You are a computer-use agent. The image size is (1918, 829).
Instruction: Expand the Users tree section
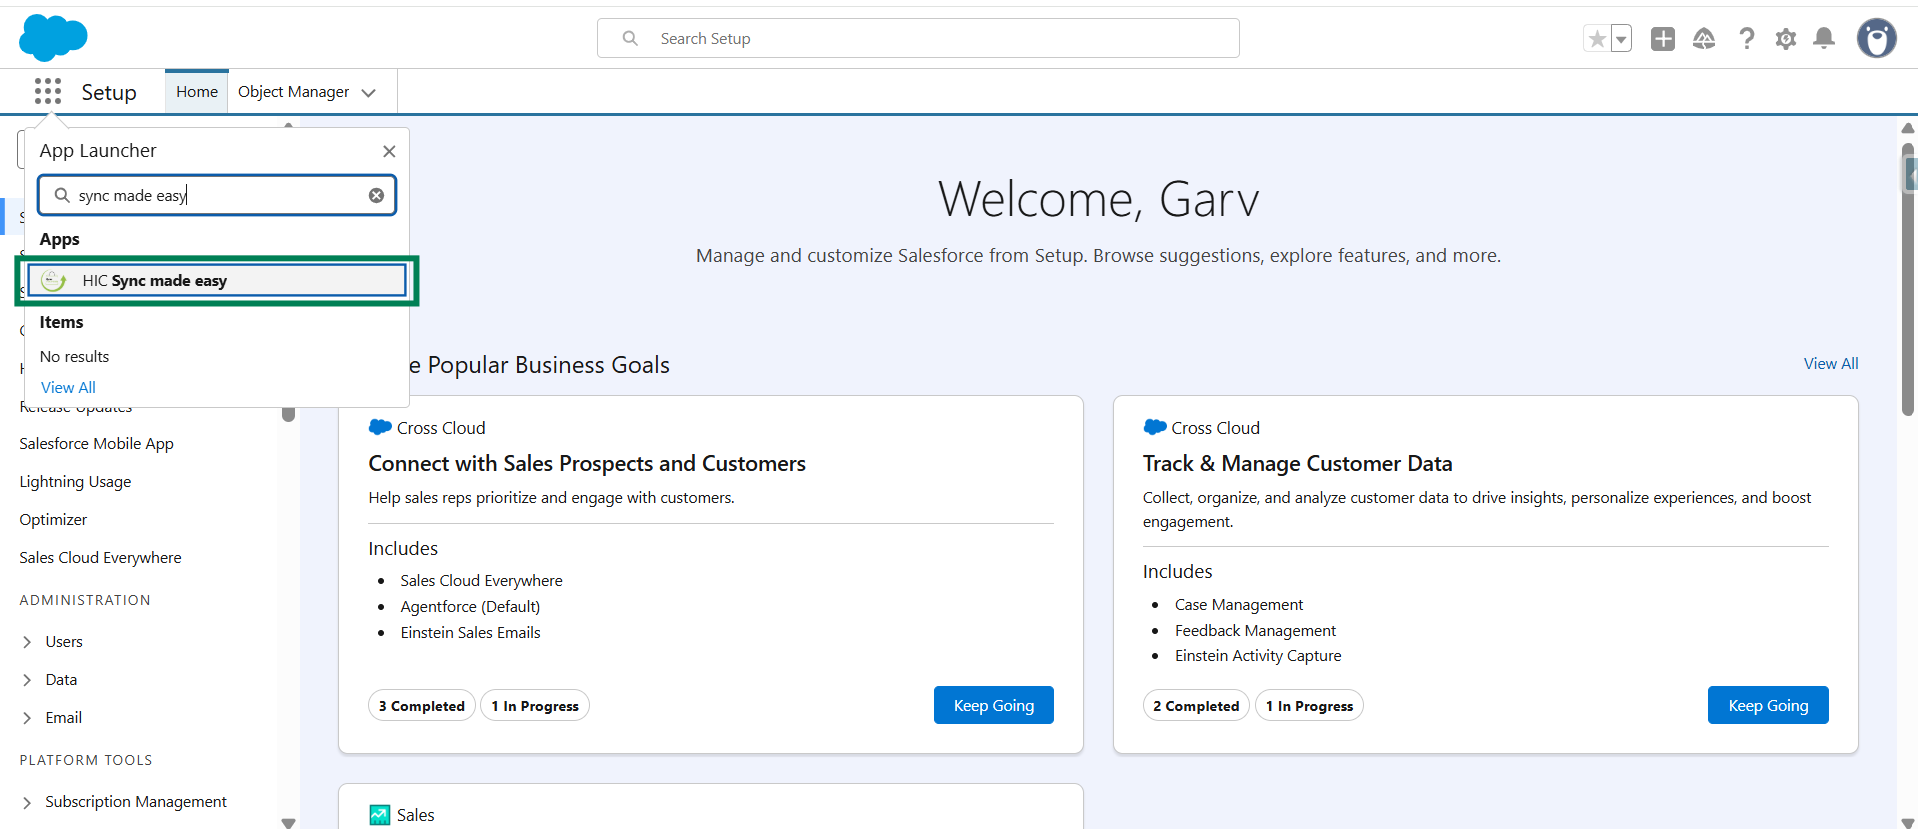pyautogui.click(x=27, y=642)
